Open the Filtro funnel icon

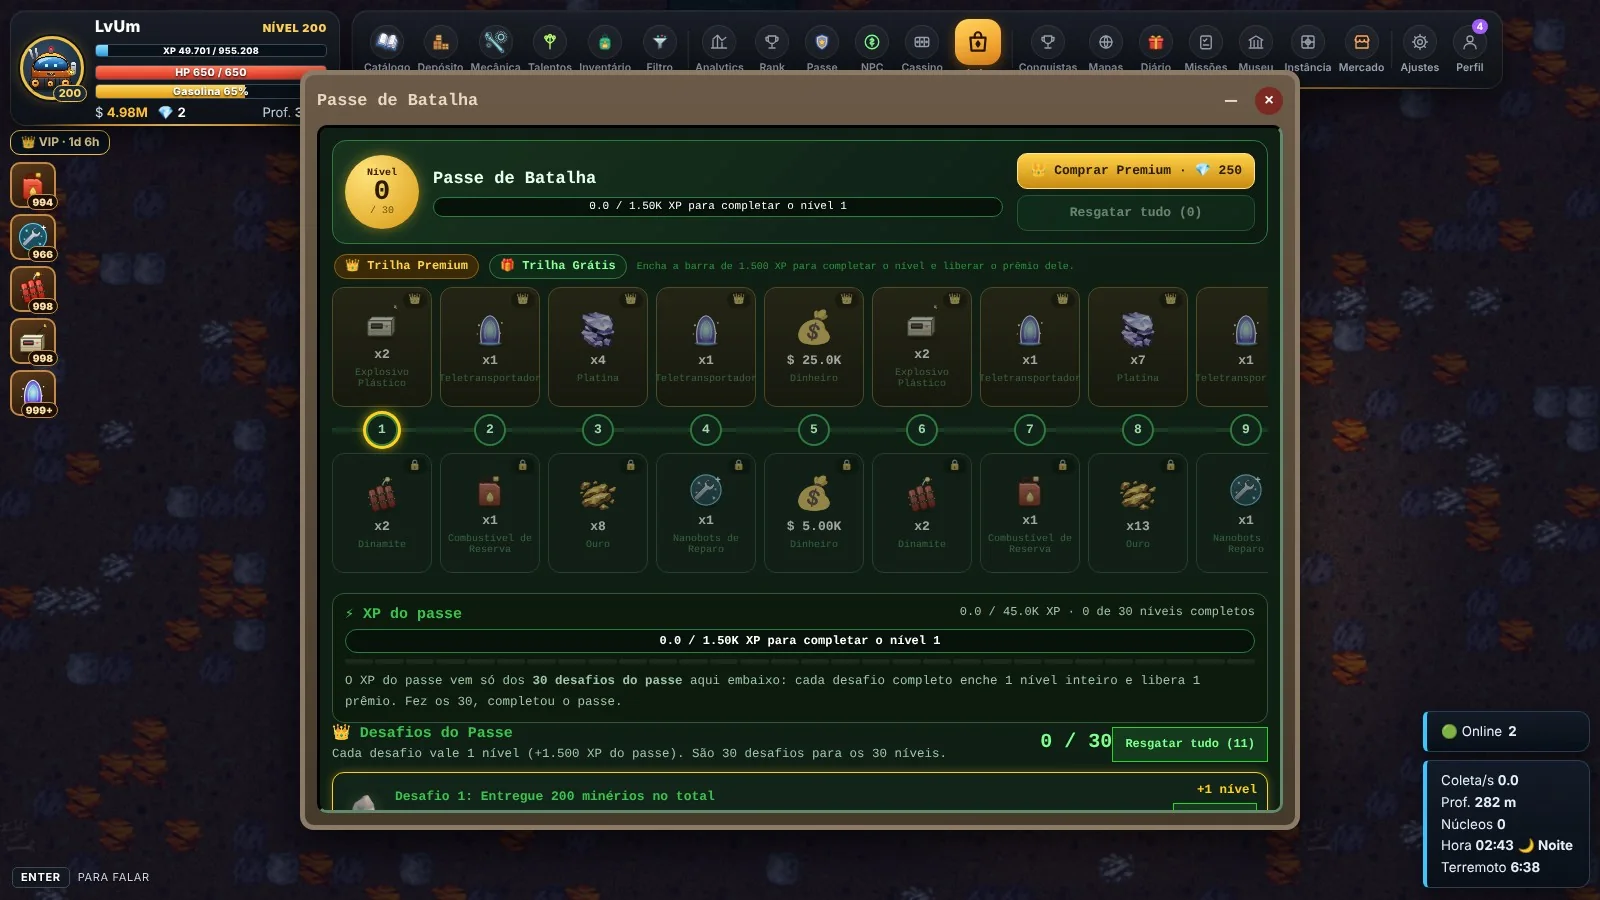point(659,43)
